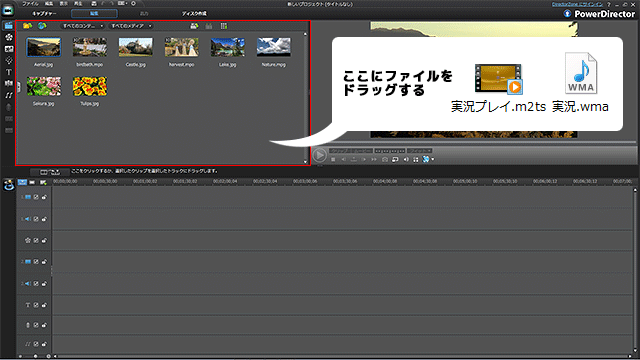The image size is (640, 360).
Task: Open the Particle Room icon
Action: click(x=9, y=60)
